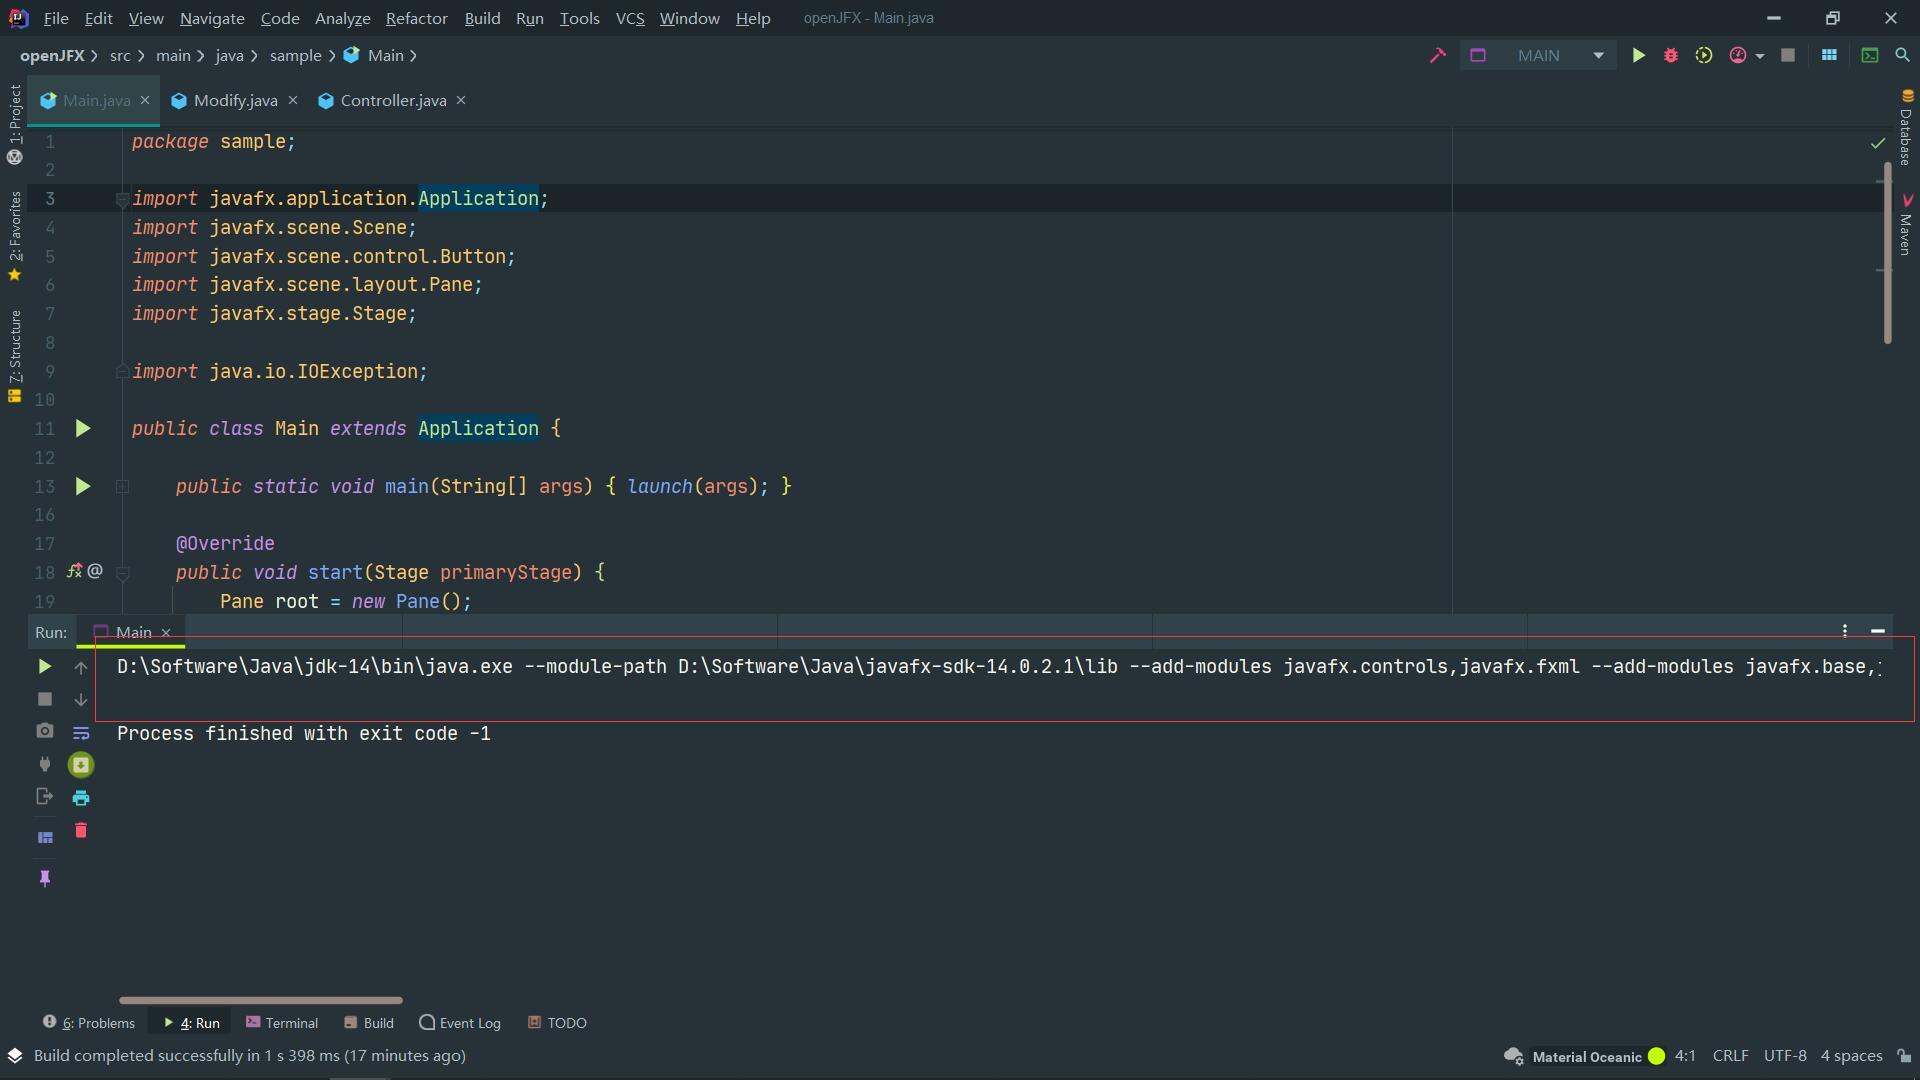Viewport: 1920px width, 1080px height.
Task: Toggle scroll to end in console
Action: [x=81, y=765]
